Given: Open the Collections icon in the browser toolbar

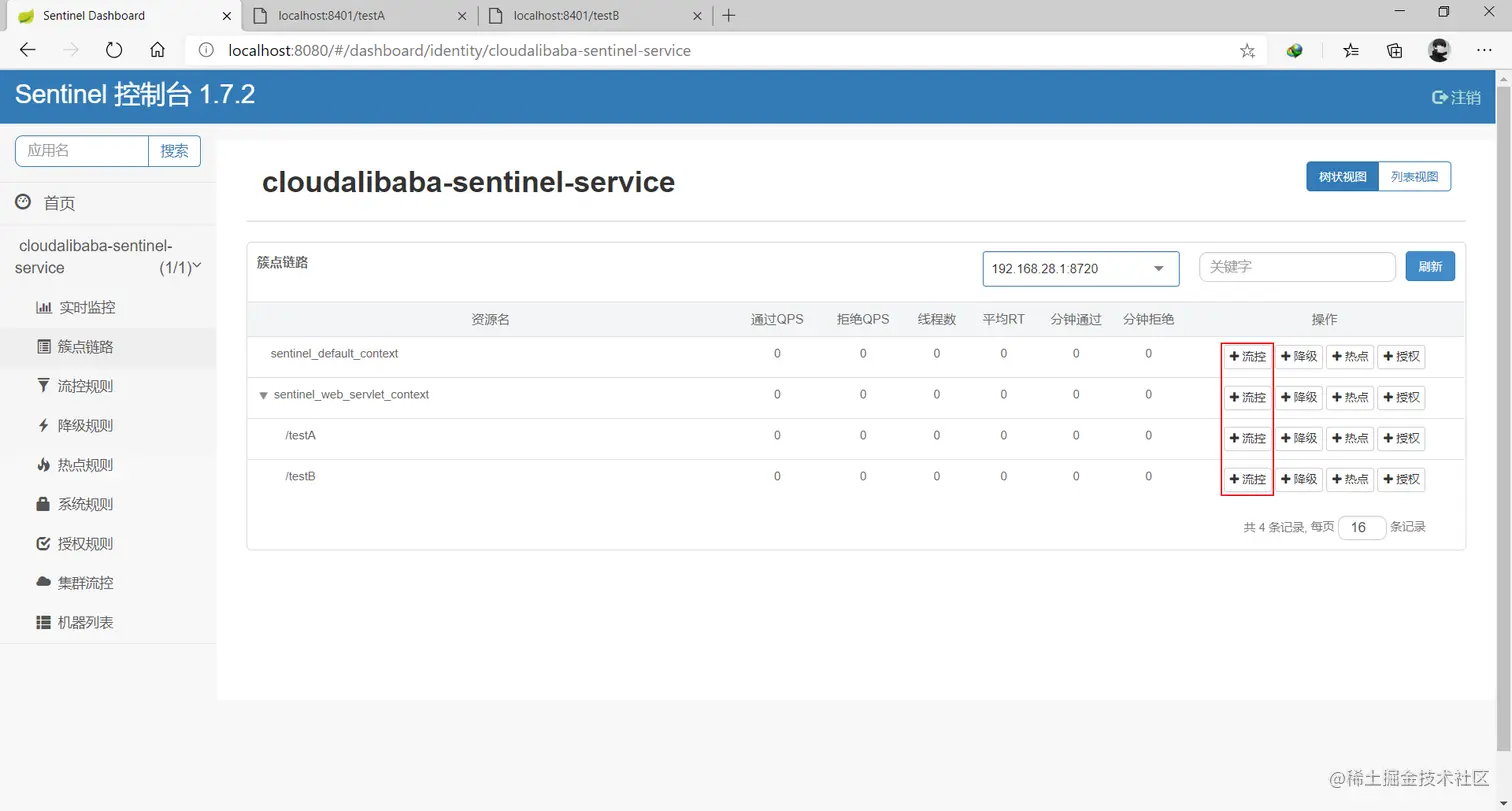Looking at the screenshot, I should [1395, 50].
